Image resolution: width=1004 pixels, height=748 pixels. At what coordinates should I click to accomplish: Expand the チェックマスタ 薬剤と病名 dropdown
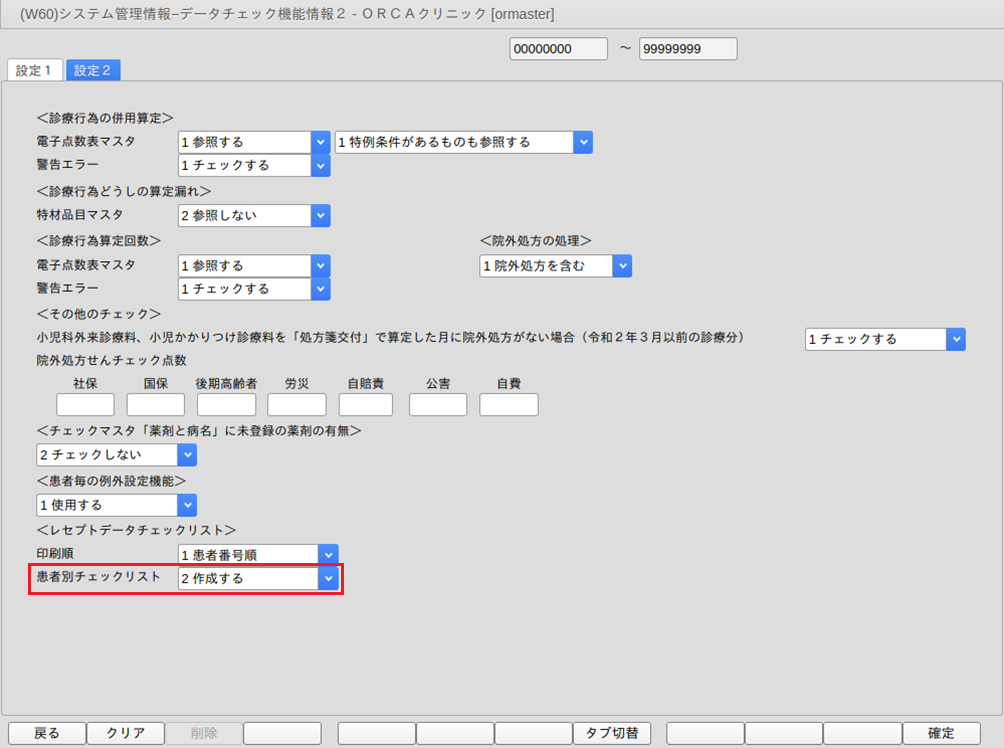pyautogui.click(x=187, y=455)
